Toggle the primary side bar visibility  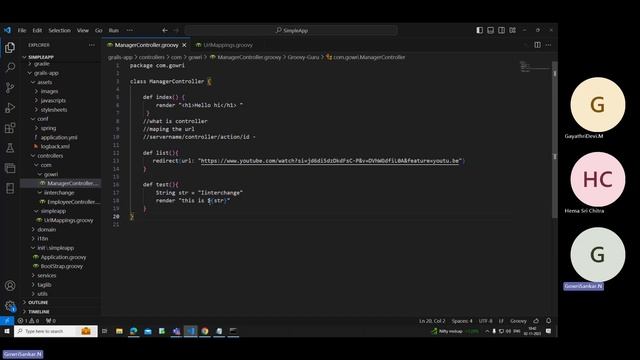(x=480, y=30)
